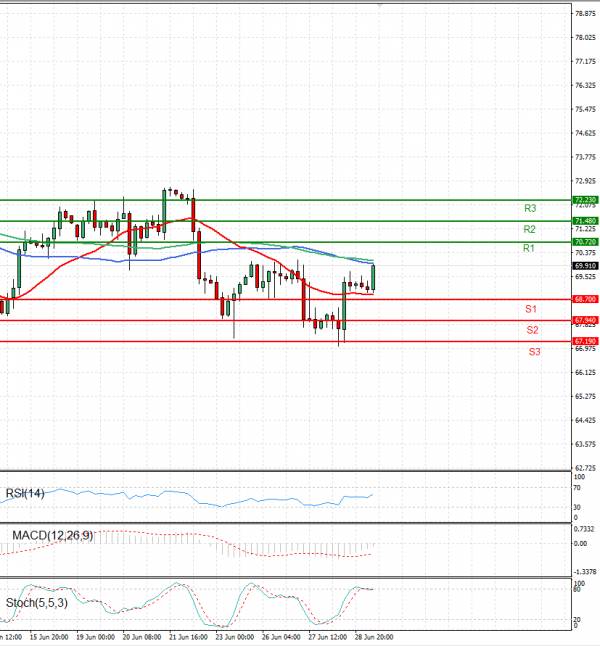Image resolution: width=600 pixels, height=646 pixels.
Task: Click the 65.275 price axis value
Action: (x=585, y=396)
